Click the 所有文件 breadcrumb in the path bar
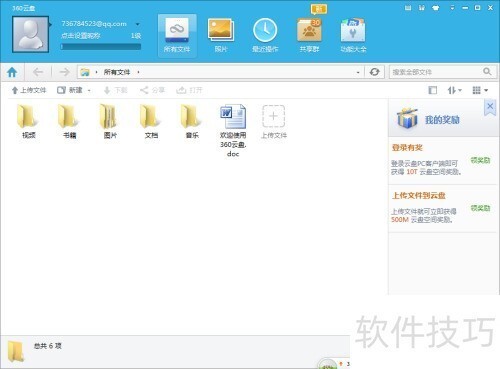 pos(117,72)
